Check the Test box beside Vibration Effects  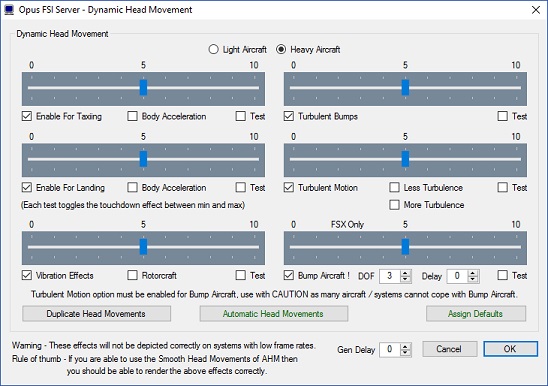point(240,275)
